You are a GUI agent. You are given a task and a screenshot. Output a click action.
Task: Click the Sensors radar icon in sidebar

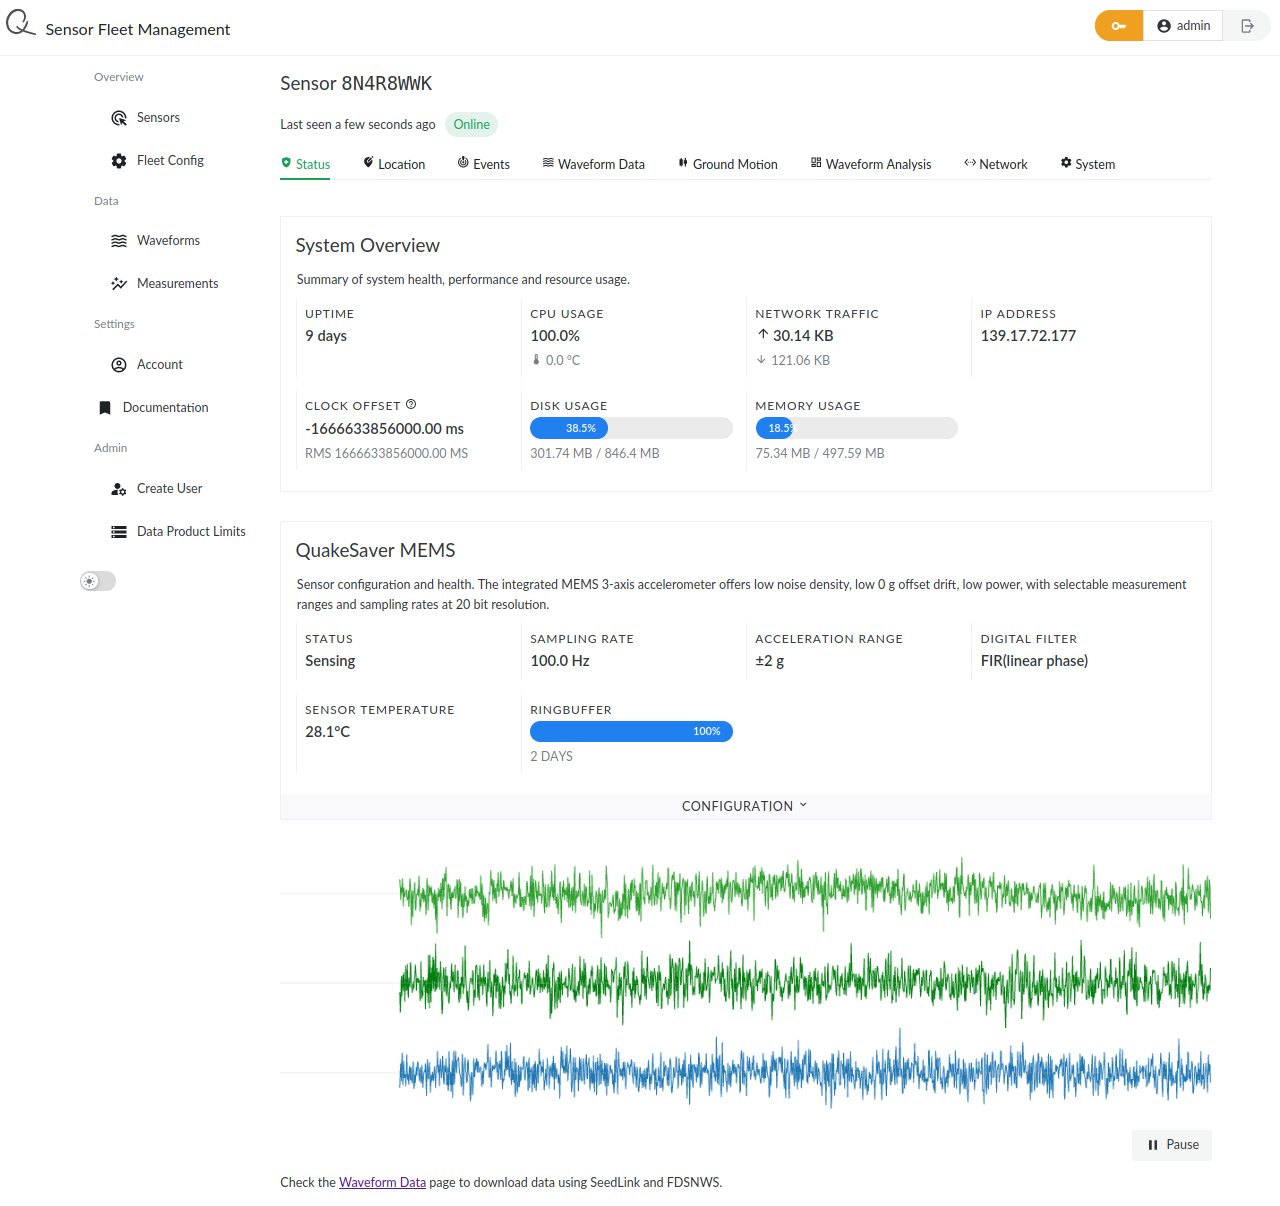[x=119, y=118]
